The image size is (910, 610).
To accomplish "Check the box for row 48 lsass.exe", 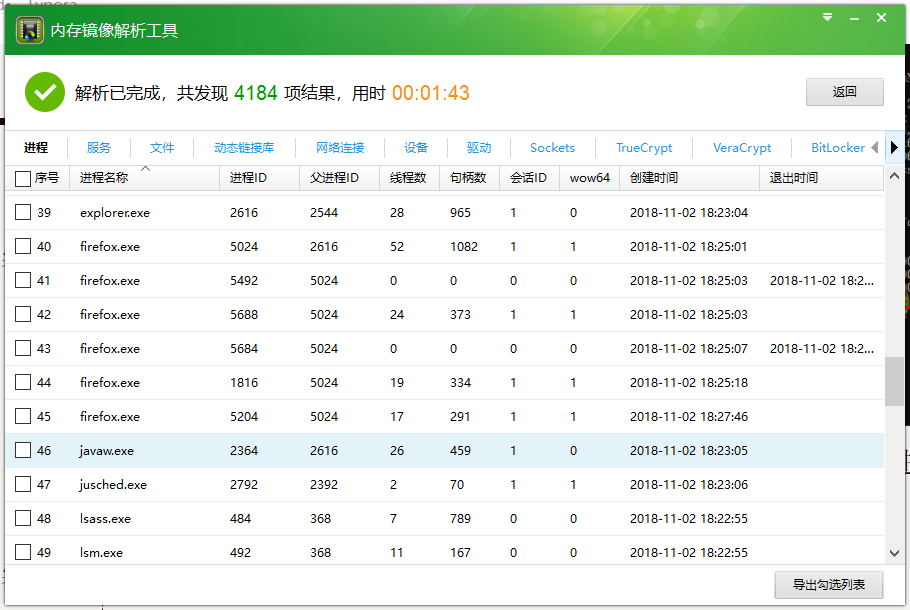I will (x=23, y=518).
